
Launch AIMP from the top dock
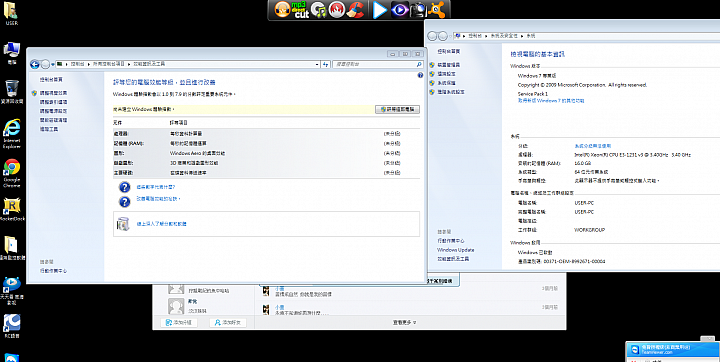coord(282,9)
